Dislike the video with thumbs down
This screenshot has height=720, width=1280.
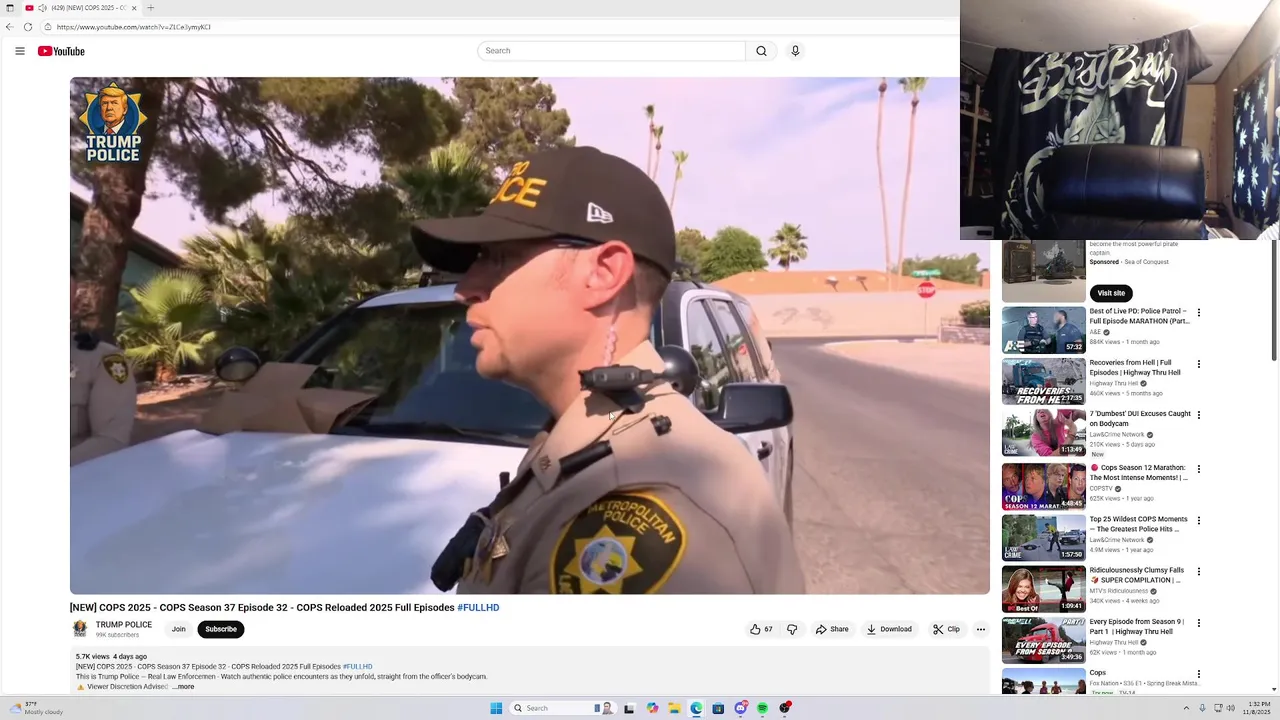pos(792,629)
